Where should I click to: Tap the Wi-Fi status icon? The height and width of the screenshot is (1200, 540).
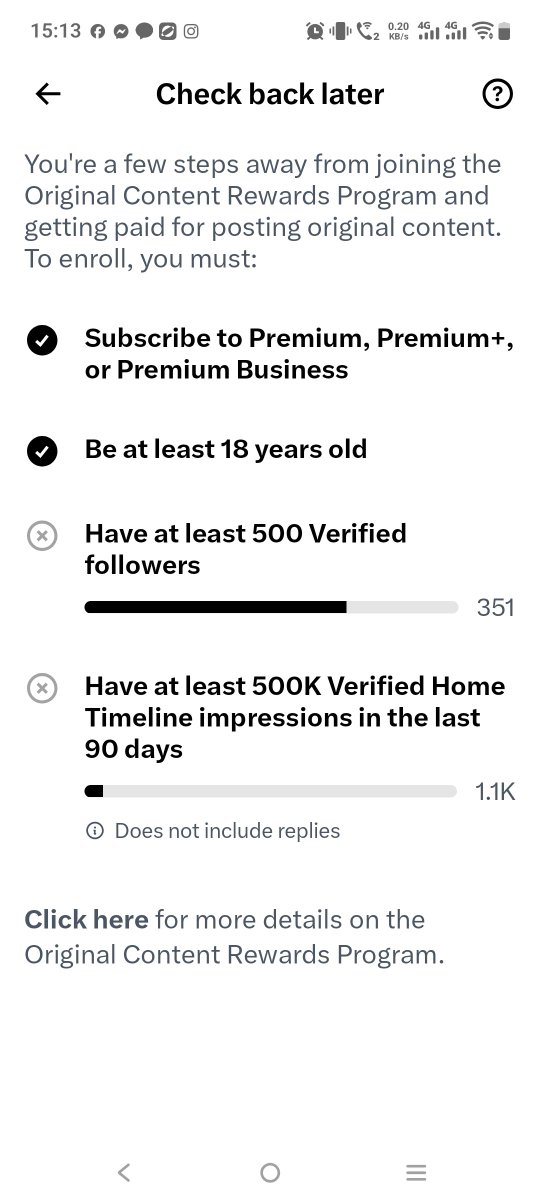point(483,31)
